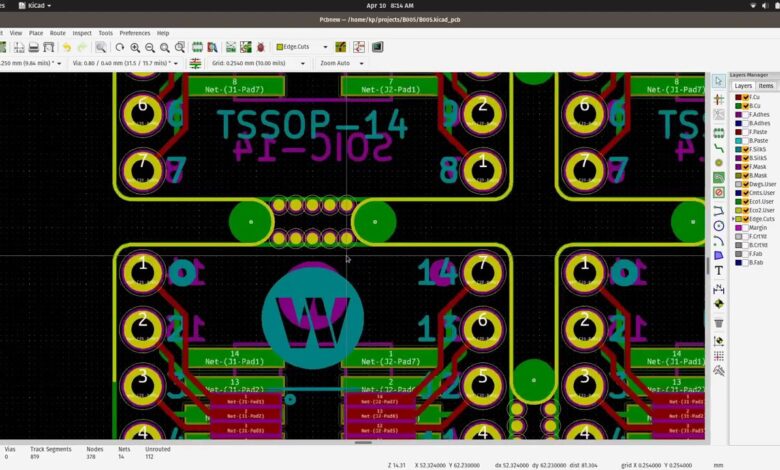Click the auto track width icon

coord(195,63)
